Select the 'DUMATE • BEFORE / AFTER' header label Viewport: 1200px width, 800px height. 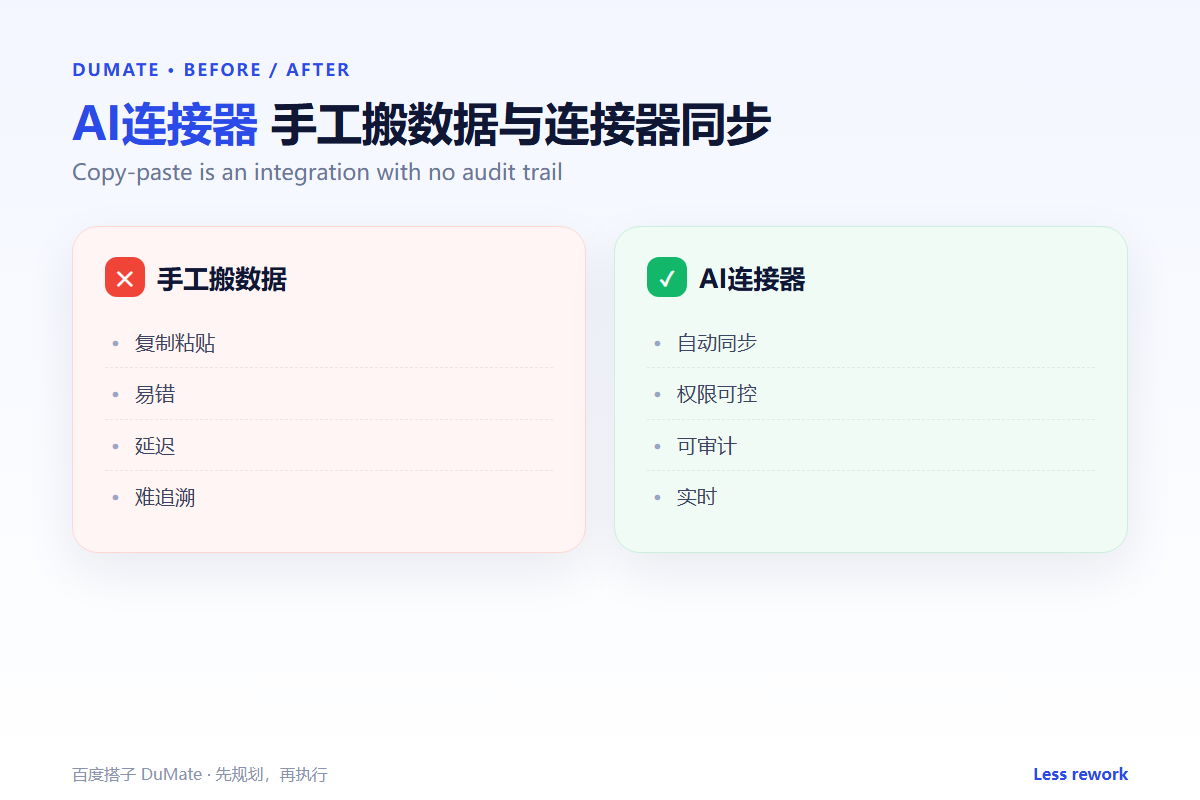point(211,70)
